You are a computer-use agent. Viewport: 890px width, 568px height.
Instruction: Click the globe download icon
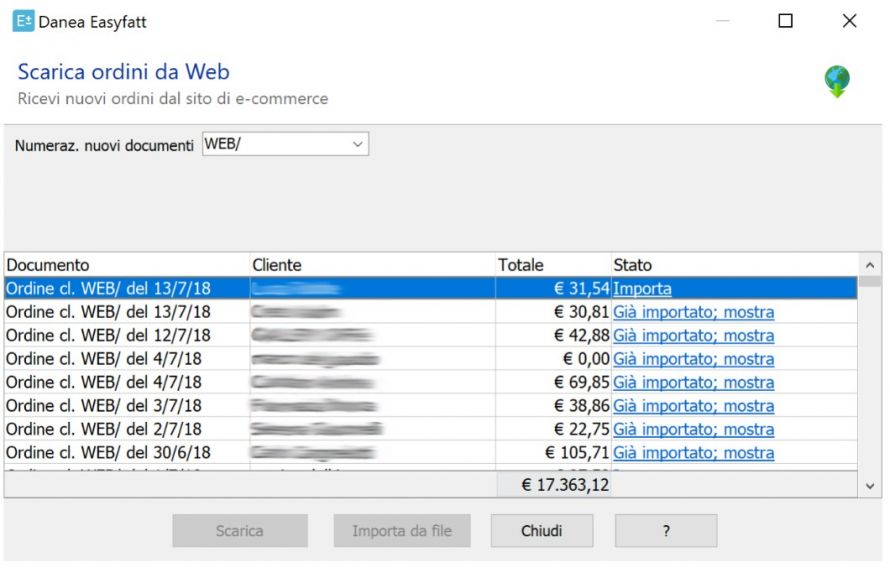coord(837,82)
